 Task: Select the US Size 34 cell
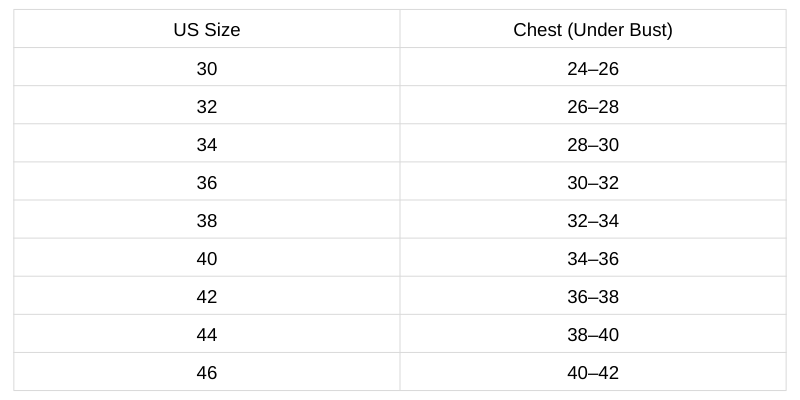coord(207,145)
